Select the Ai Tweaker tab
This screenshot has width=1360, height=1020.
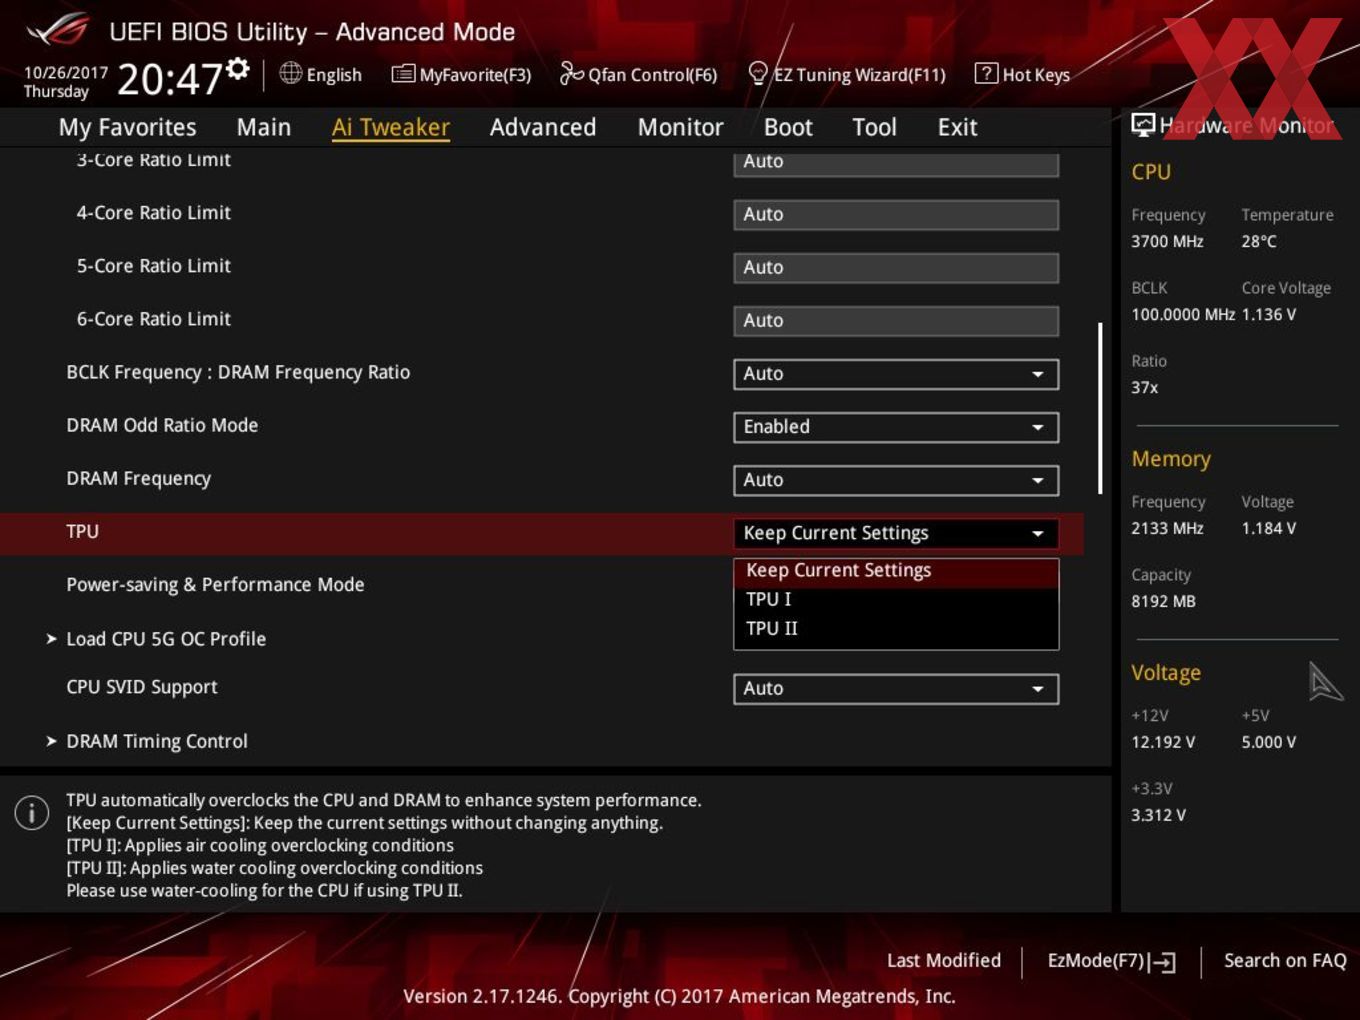coord(391,127)
